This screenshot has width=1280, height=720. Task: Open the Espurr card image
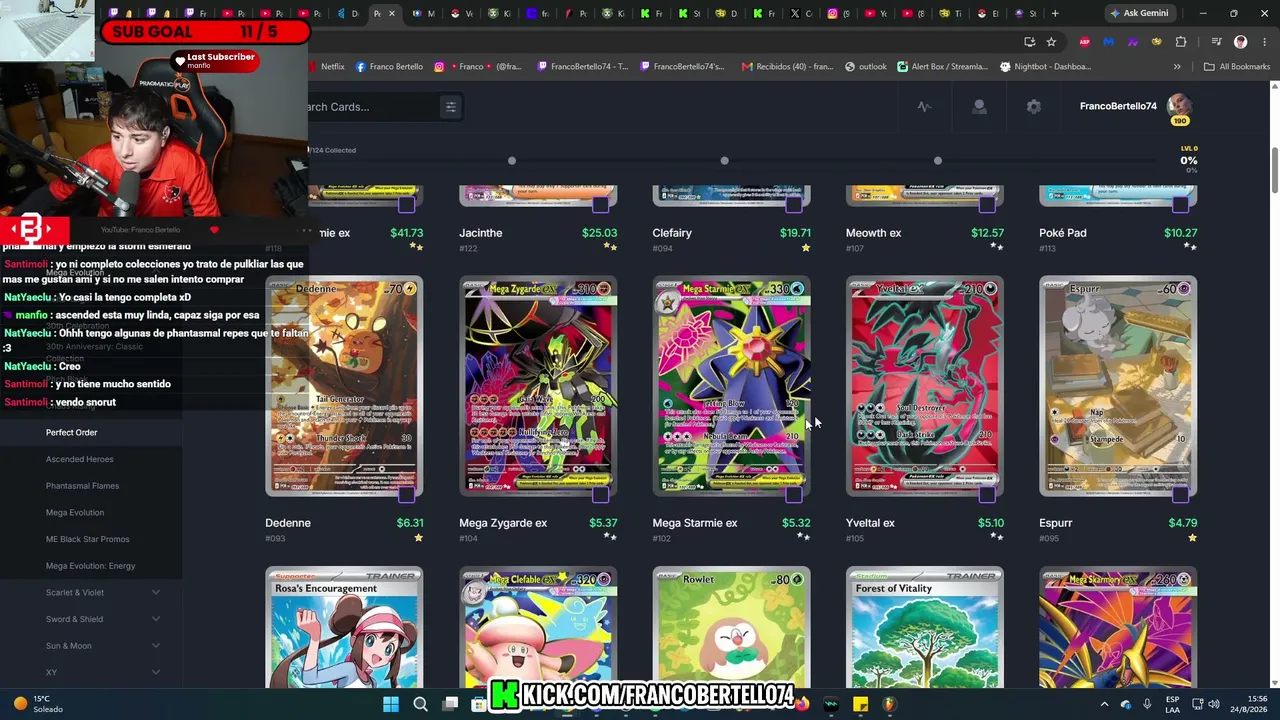[x=1118, y=387]
